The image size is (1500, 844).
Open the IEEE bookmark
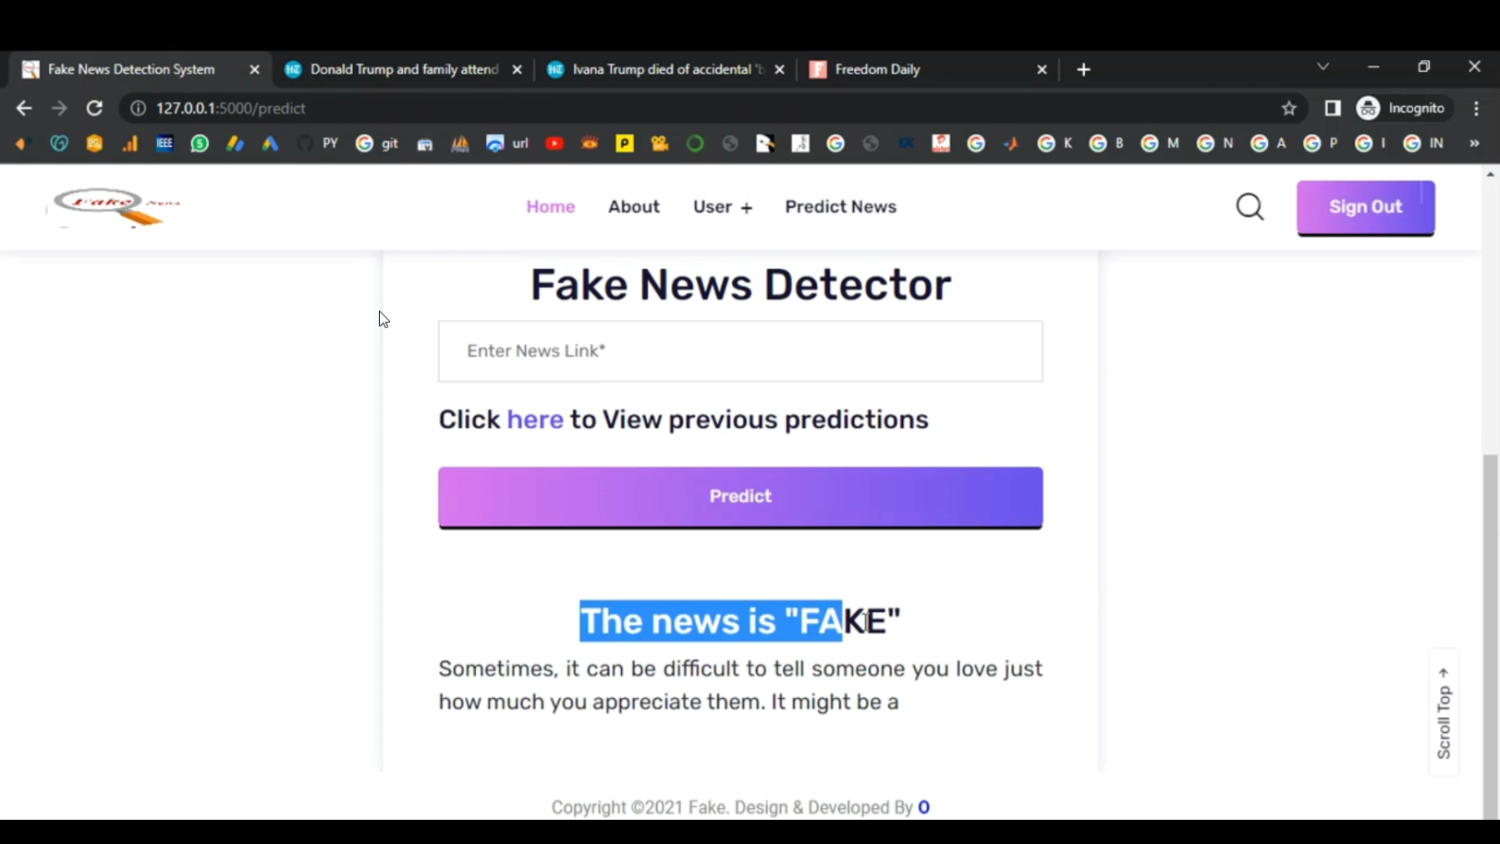point(164,143)
